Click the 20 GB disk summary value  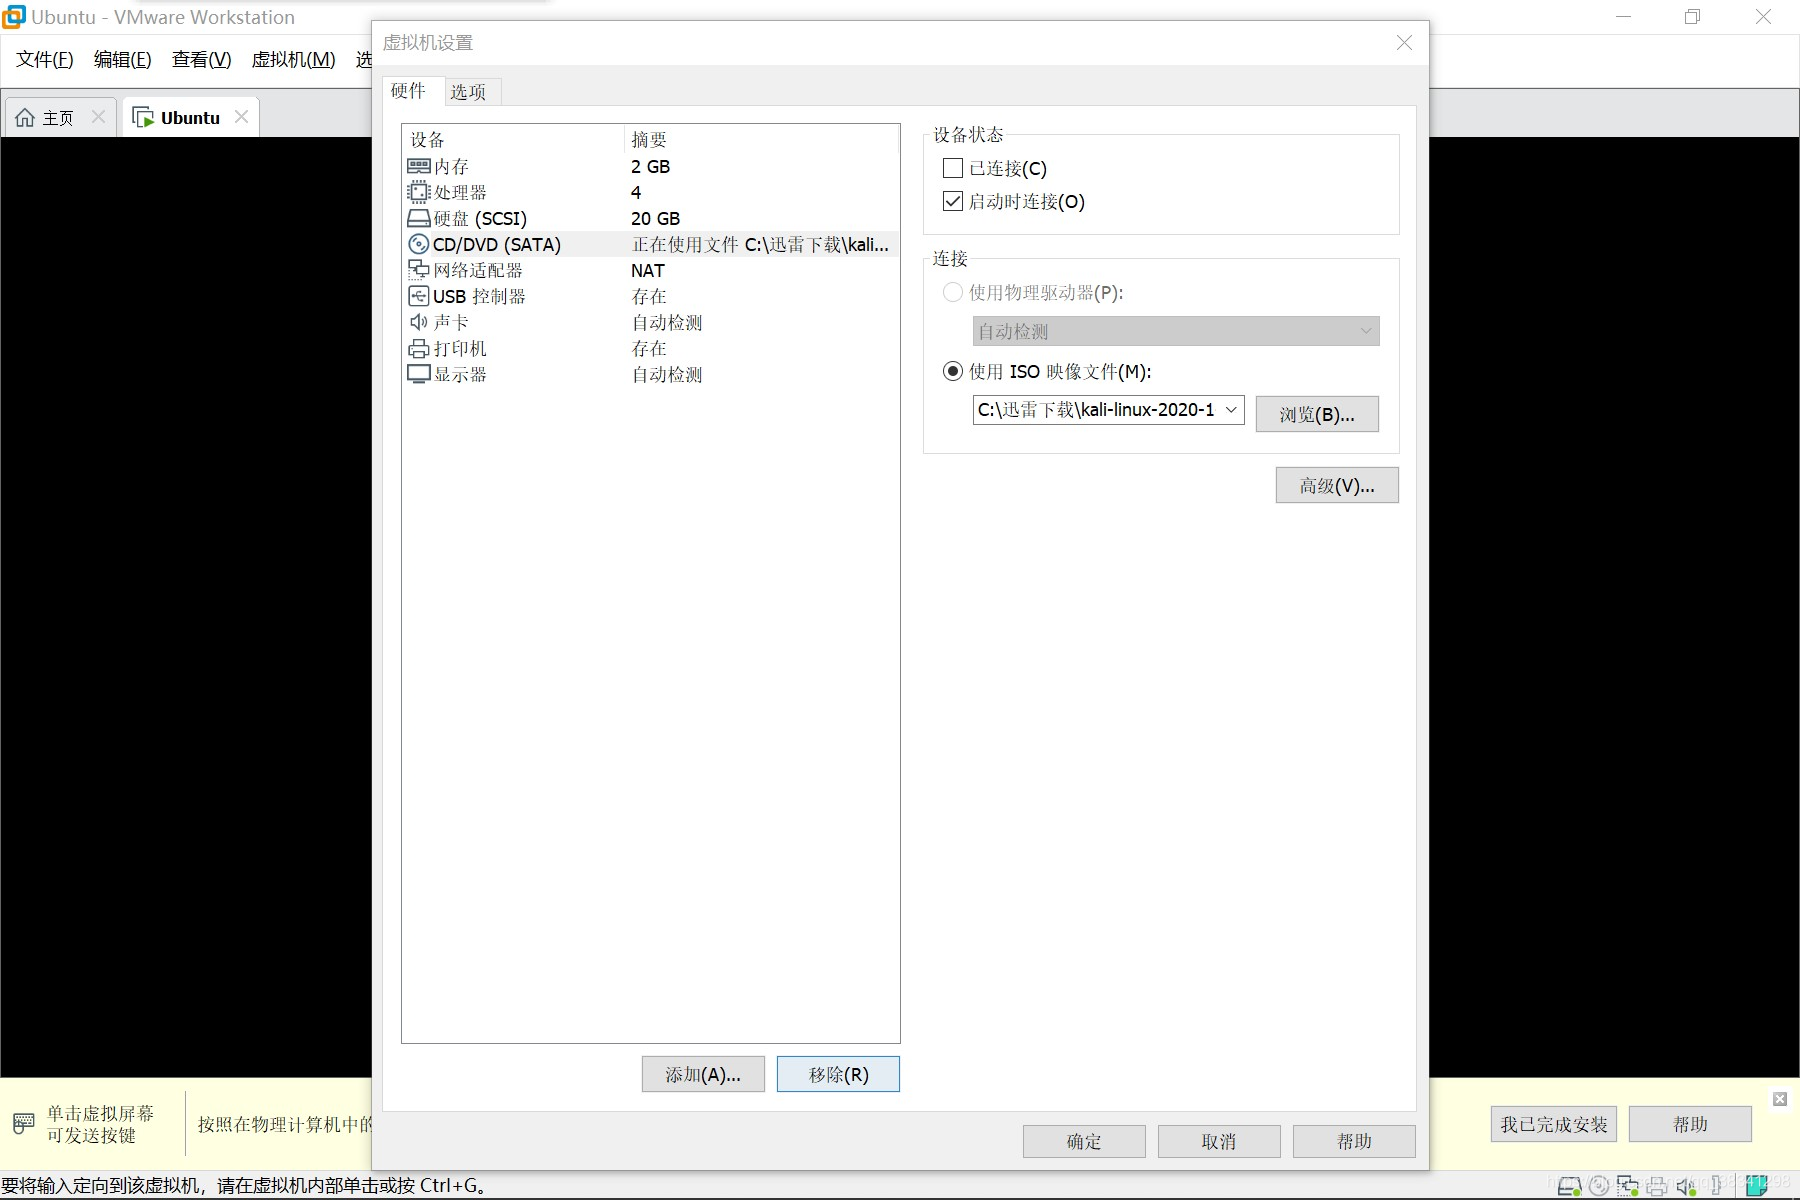tap(655, 218)
